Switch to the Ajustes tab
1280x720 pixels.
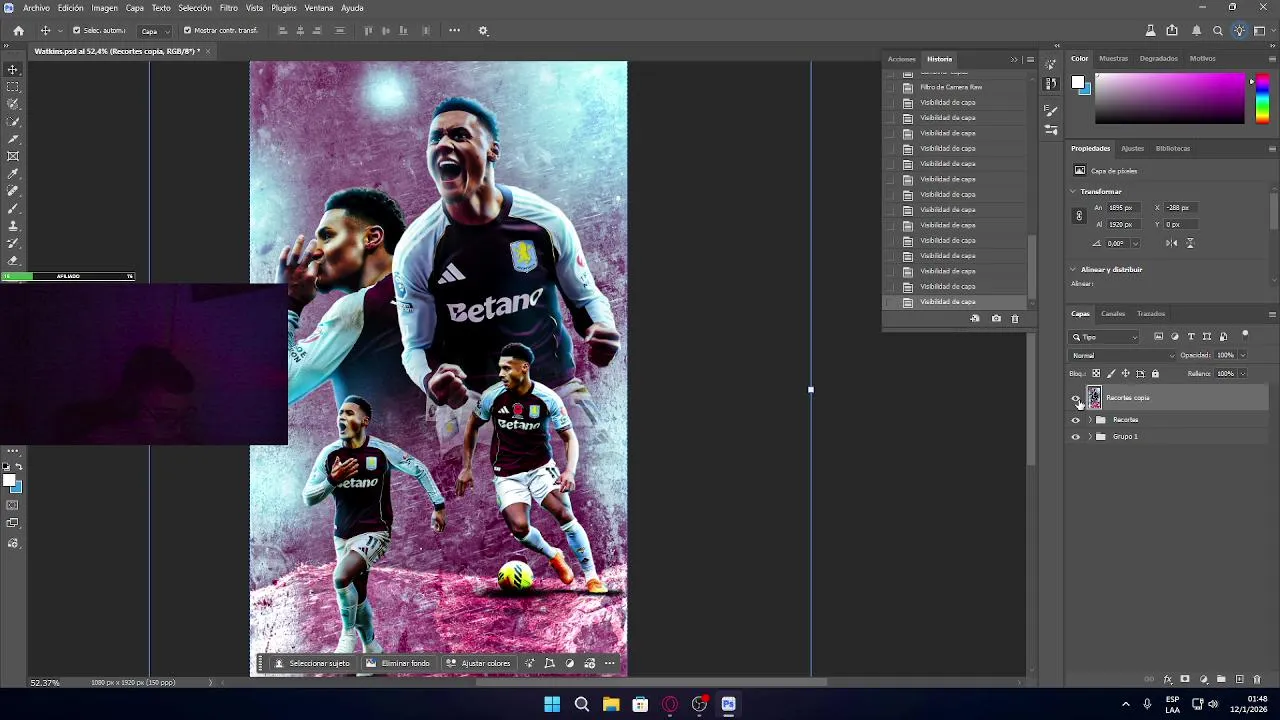(x=1132, y=148)
